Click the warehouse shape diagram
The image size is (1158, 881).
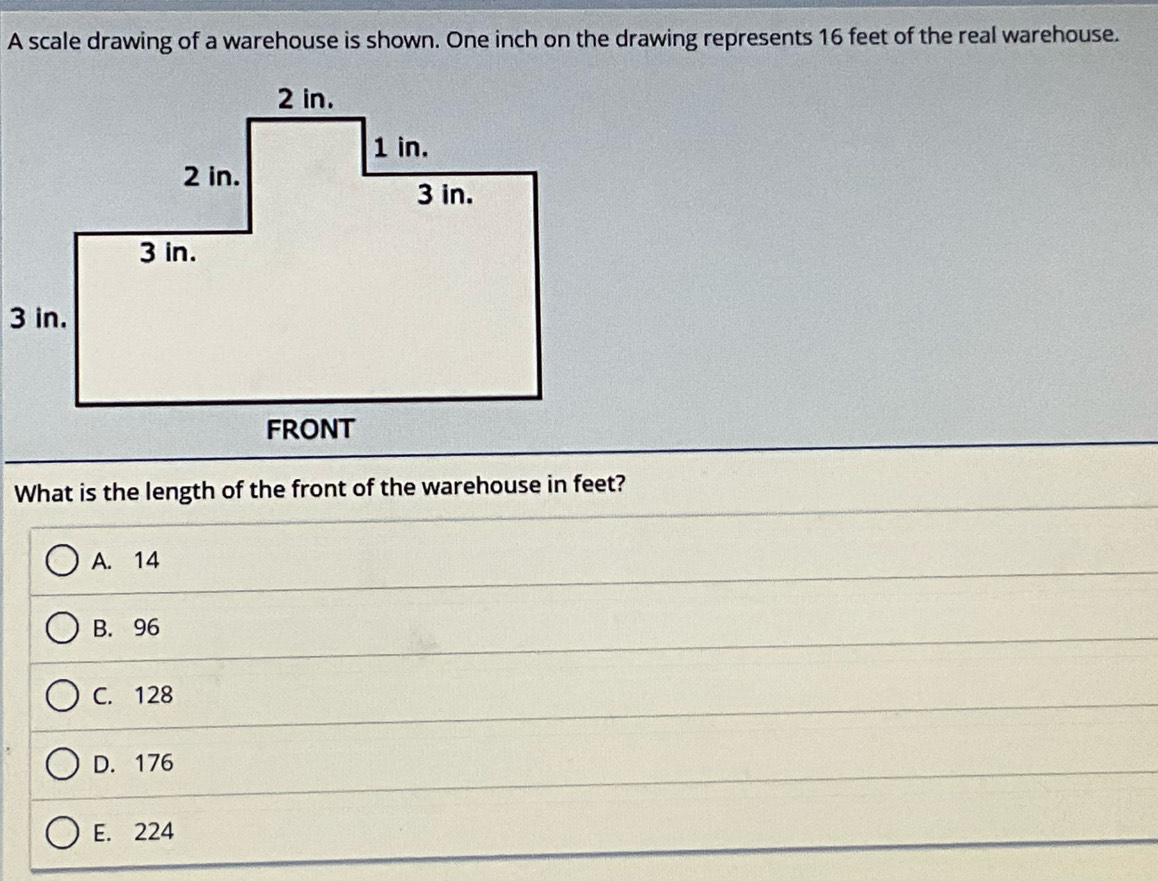(308, 261)
